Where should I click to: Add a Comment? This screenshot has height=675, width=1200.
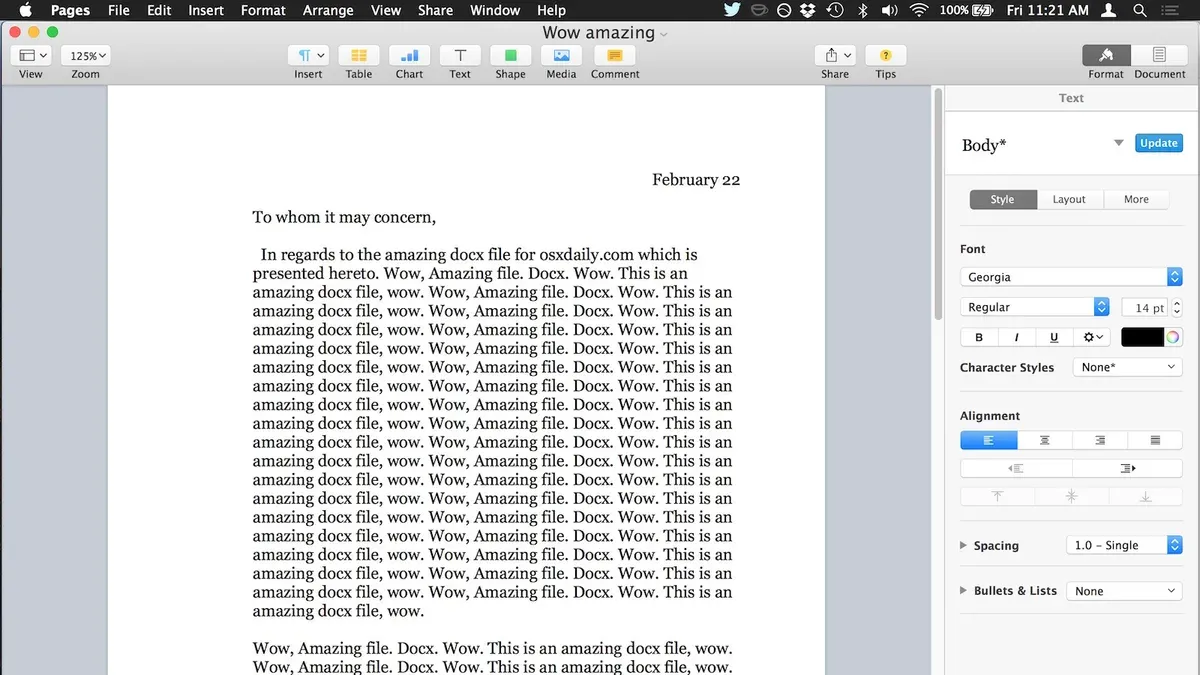pos(615,56)
